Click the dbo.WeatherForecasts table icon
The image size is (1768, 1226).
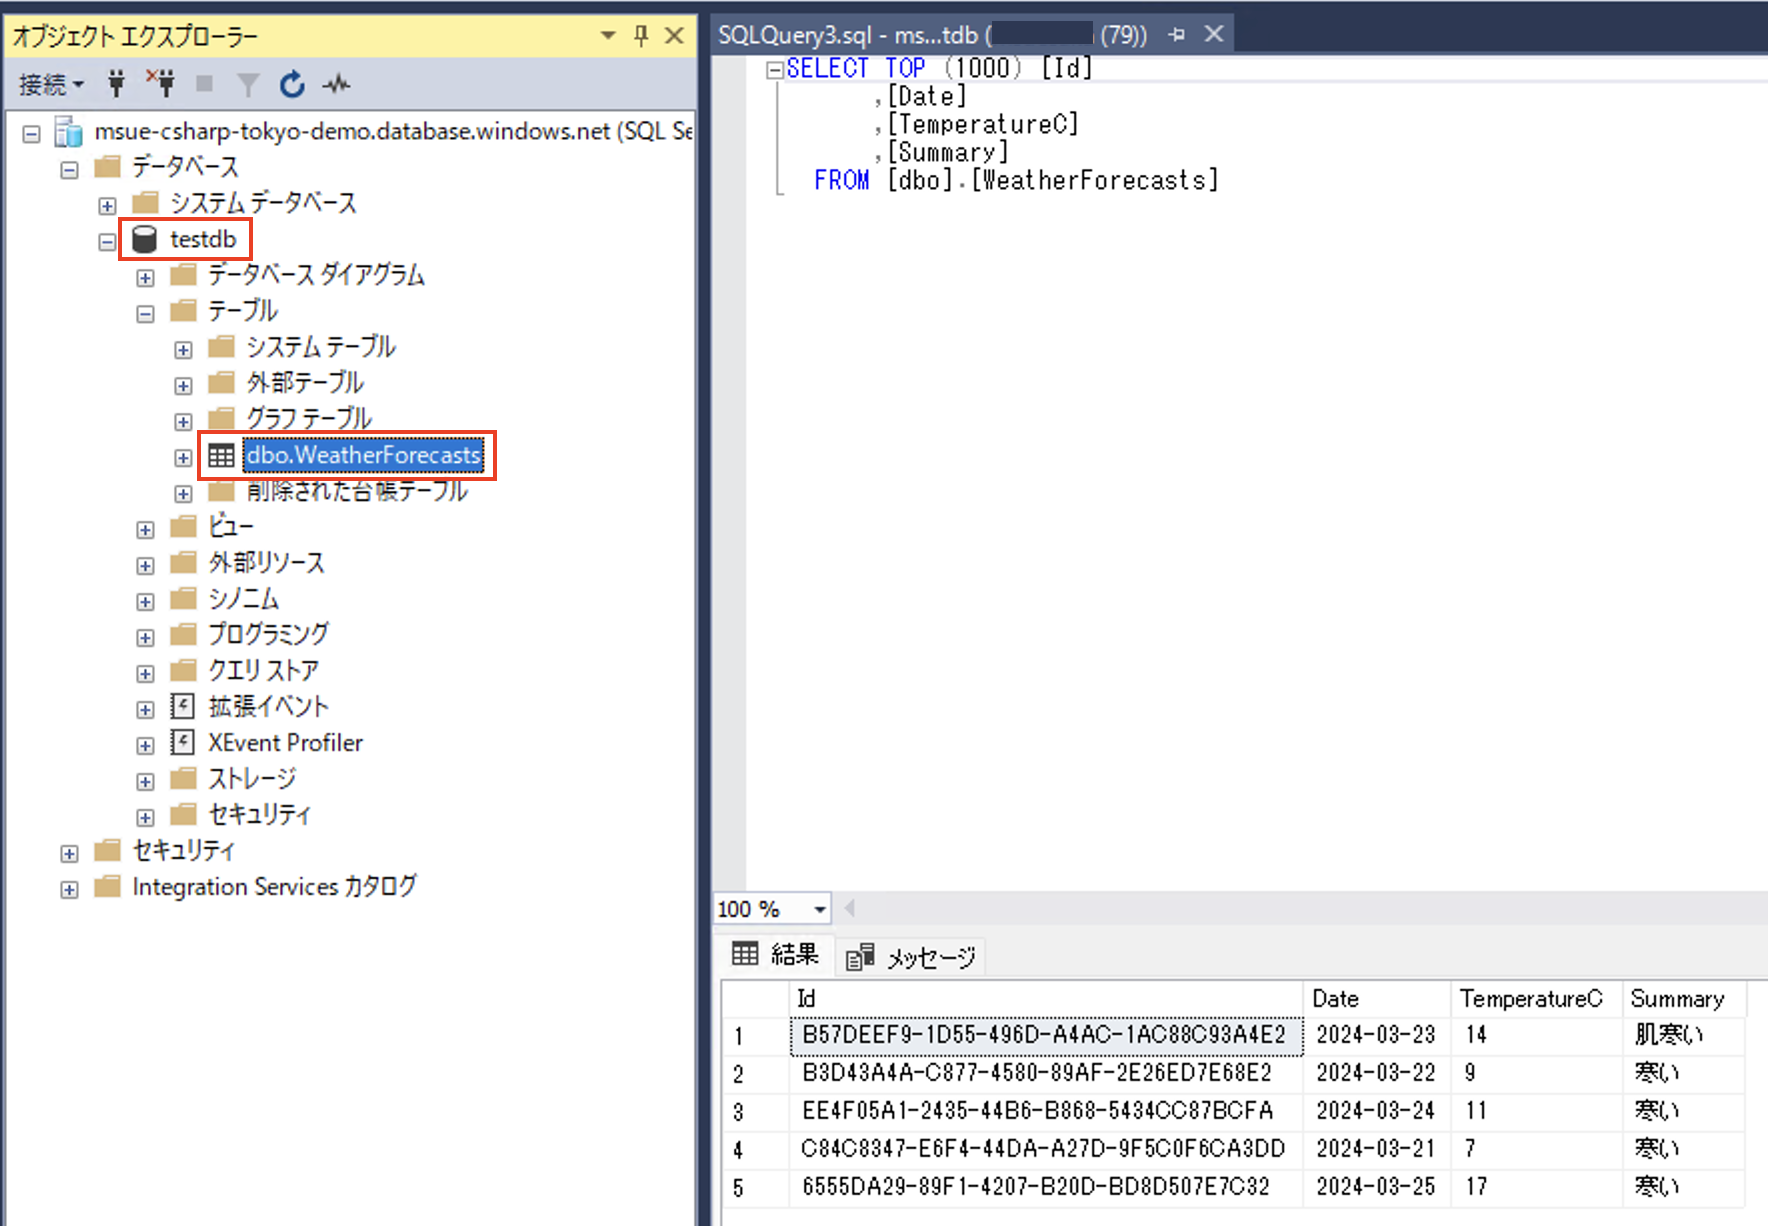tap(221, 455)
